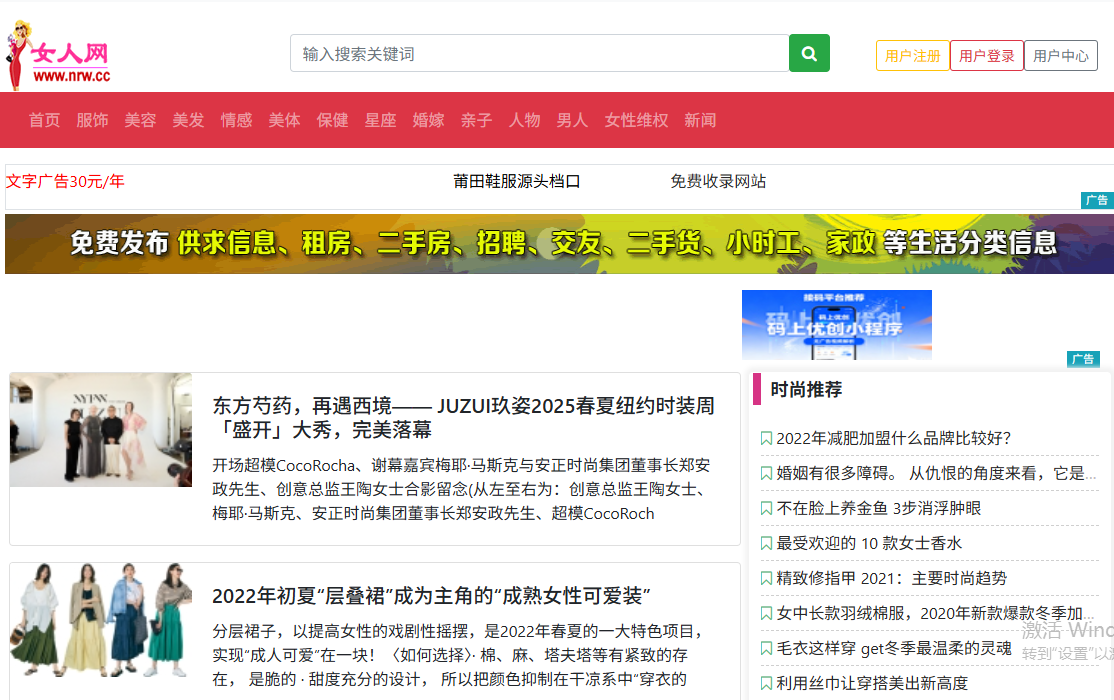Open the 新闻 navigation item
This screenshot has width=1114, height=700.
(x=701, y=120)
